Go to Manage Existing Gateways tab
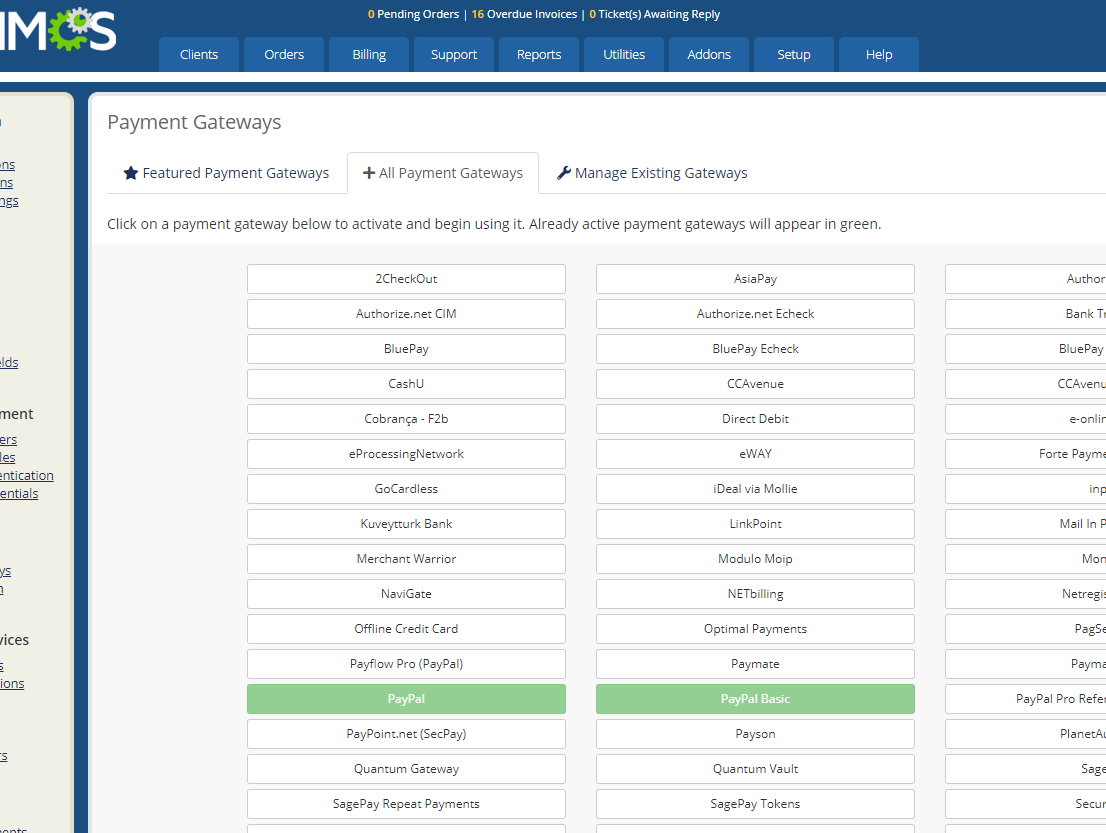1106x833 pixels. click(652, 173)
